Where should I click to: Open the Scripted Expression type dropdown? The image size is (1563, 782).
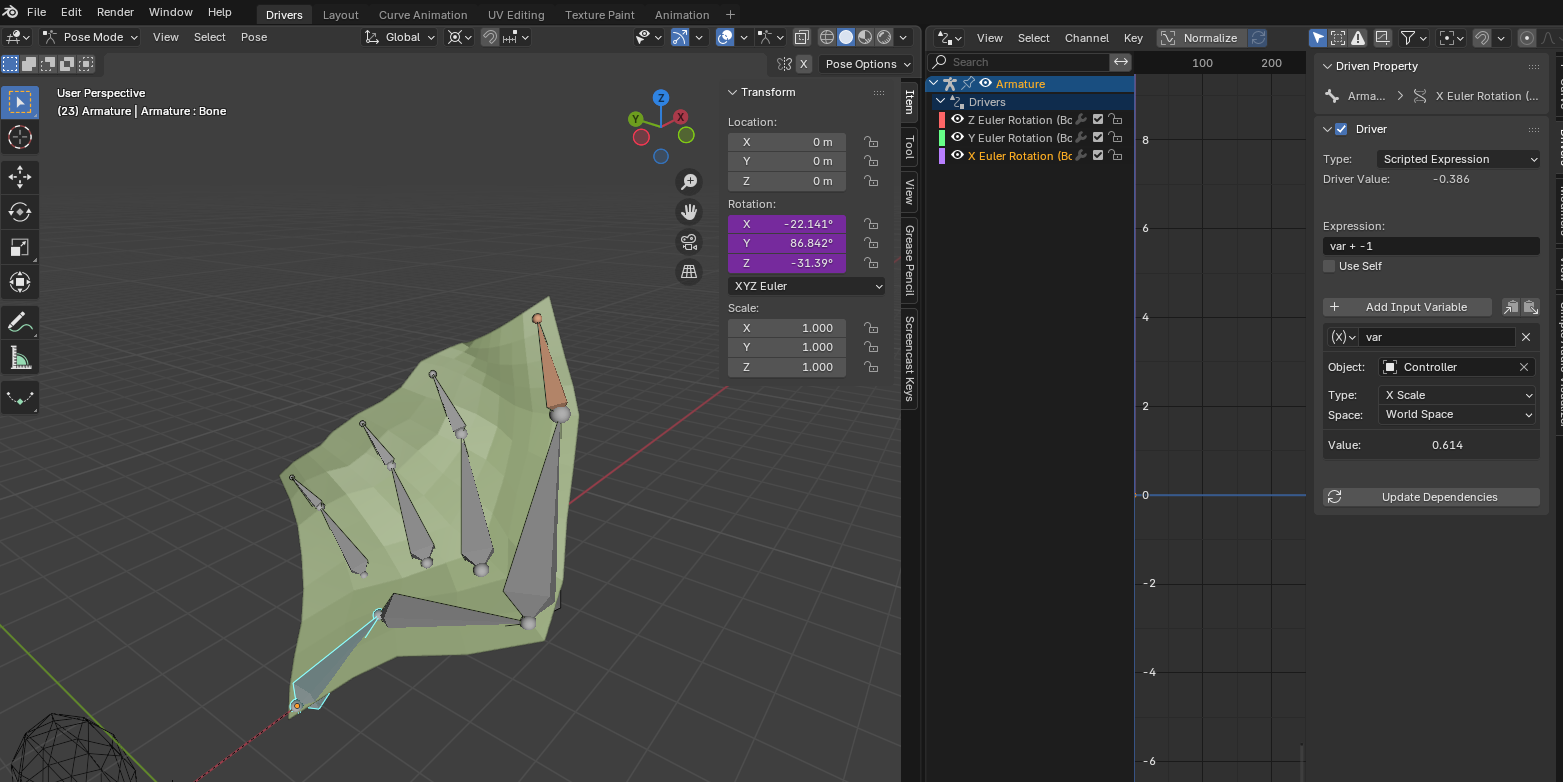[1458, 159]
